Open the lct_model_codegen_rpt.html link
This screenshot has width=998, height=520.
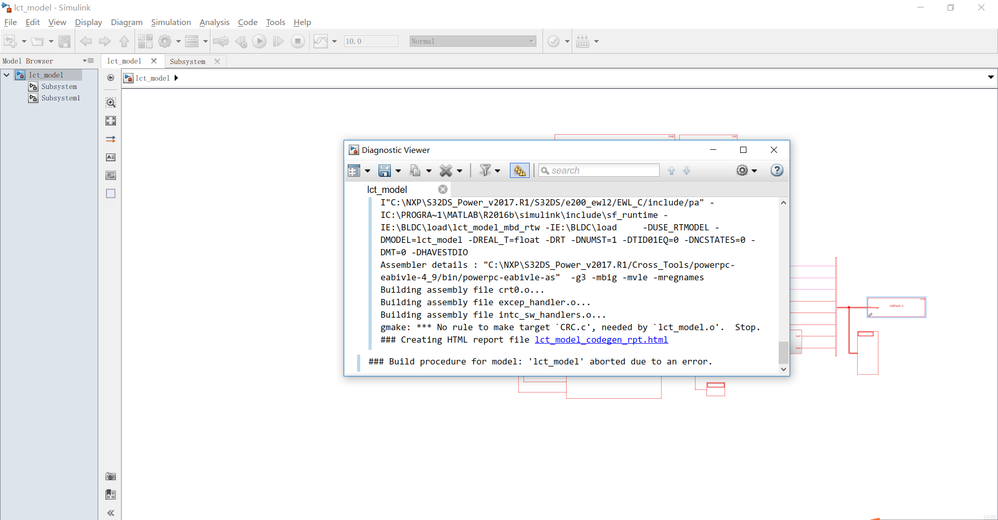pyautogui.click(x=601, y=340)
